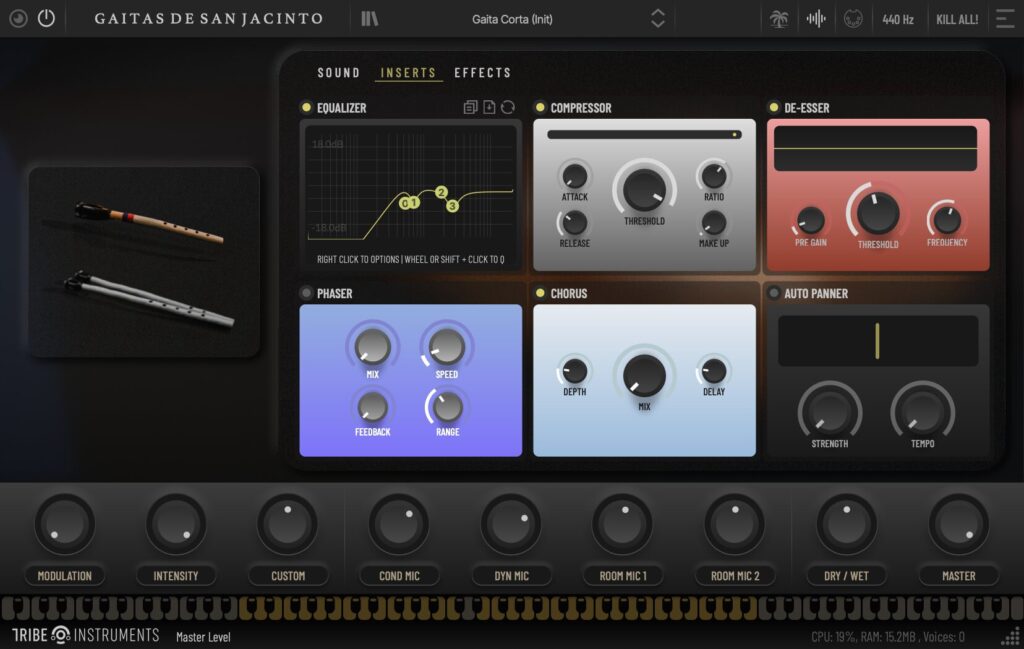Viewport: 1024px width, 649px height.
Task: Click the Chorus Depth knob
Action: tap(575, 371)
